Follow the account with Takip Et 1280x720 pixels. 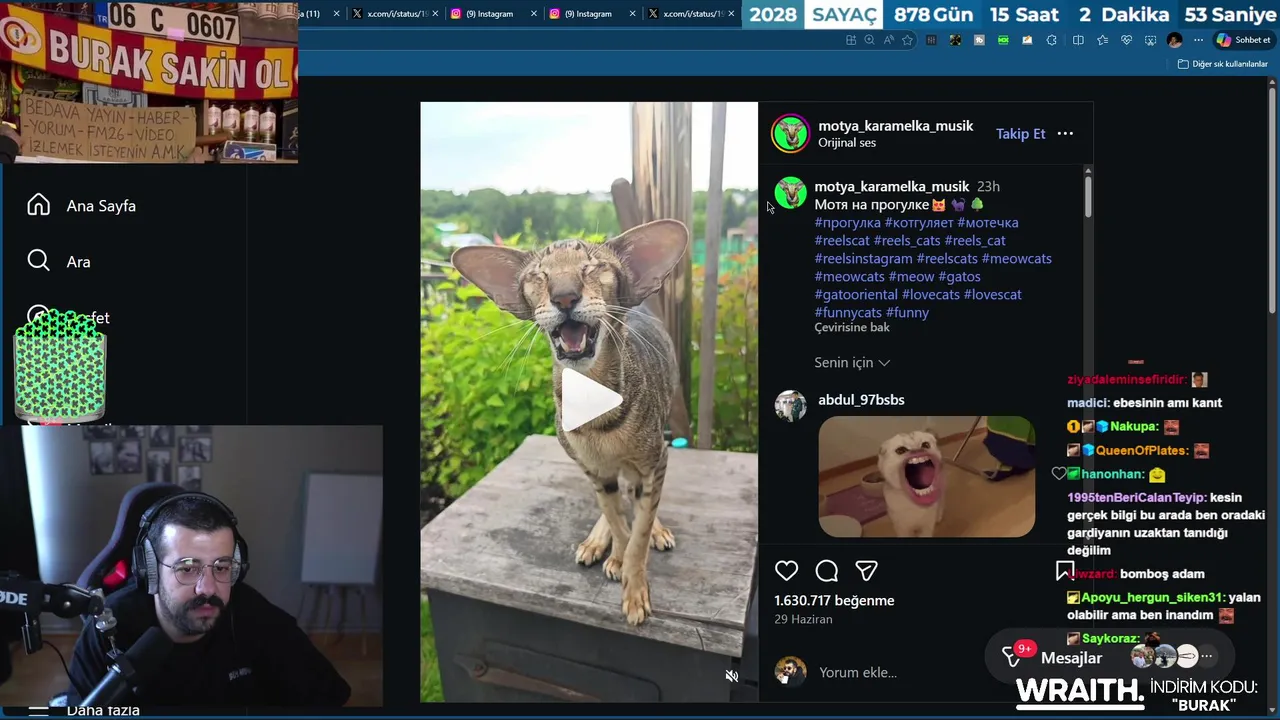pyautogui.click(x=1020, y=134)
